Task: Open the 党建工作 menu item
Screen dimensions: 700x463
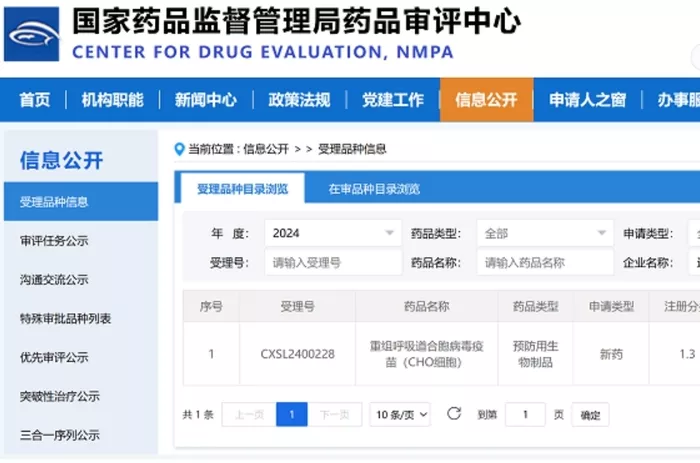Action: (393, 100)
